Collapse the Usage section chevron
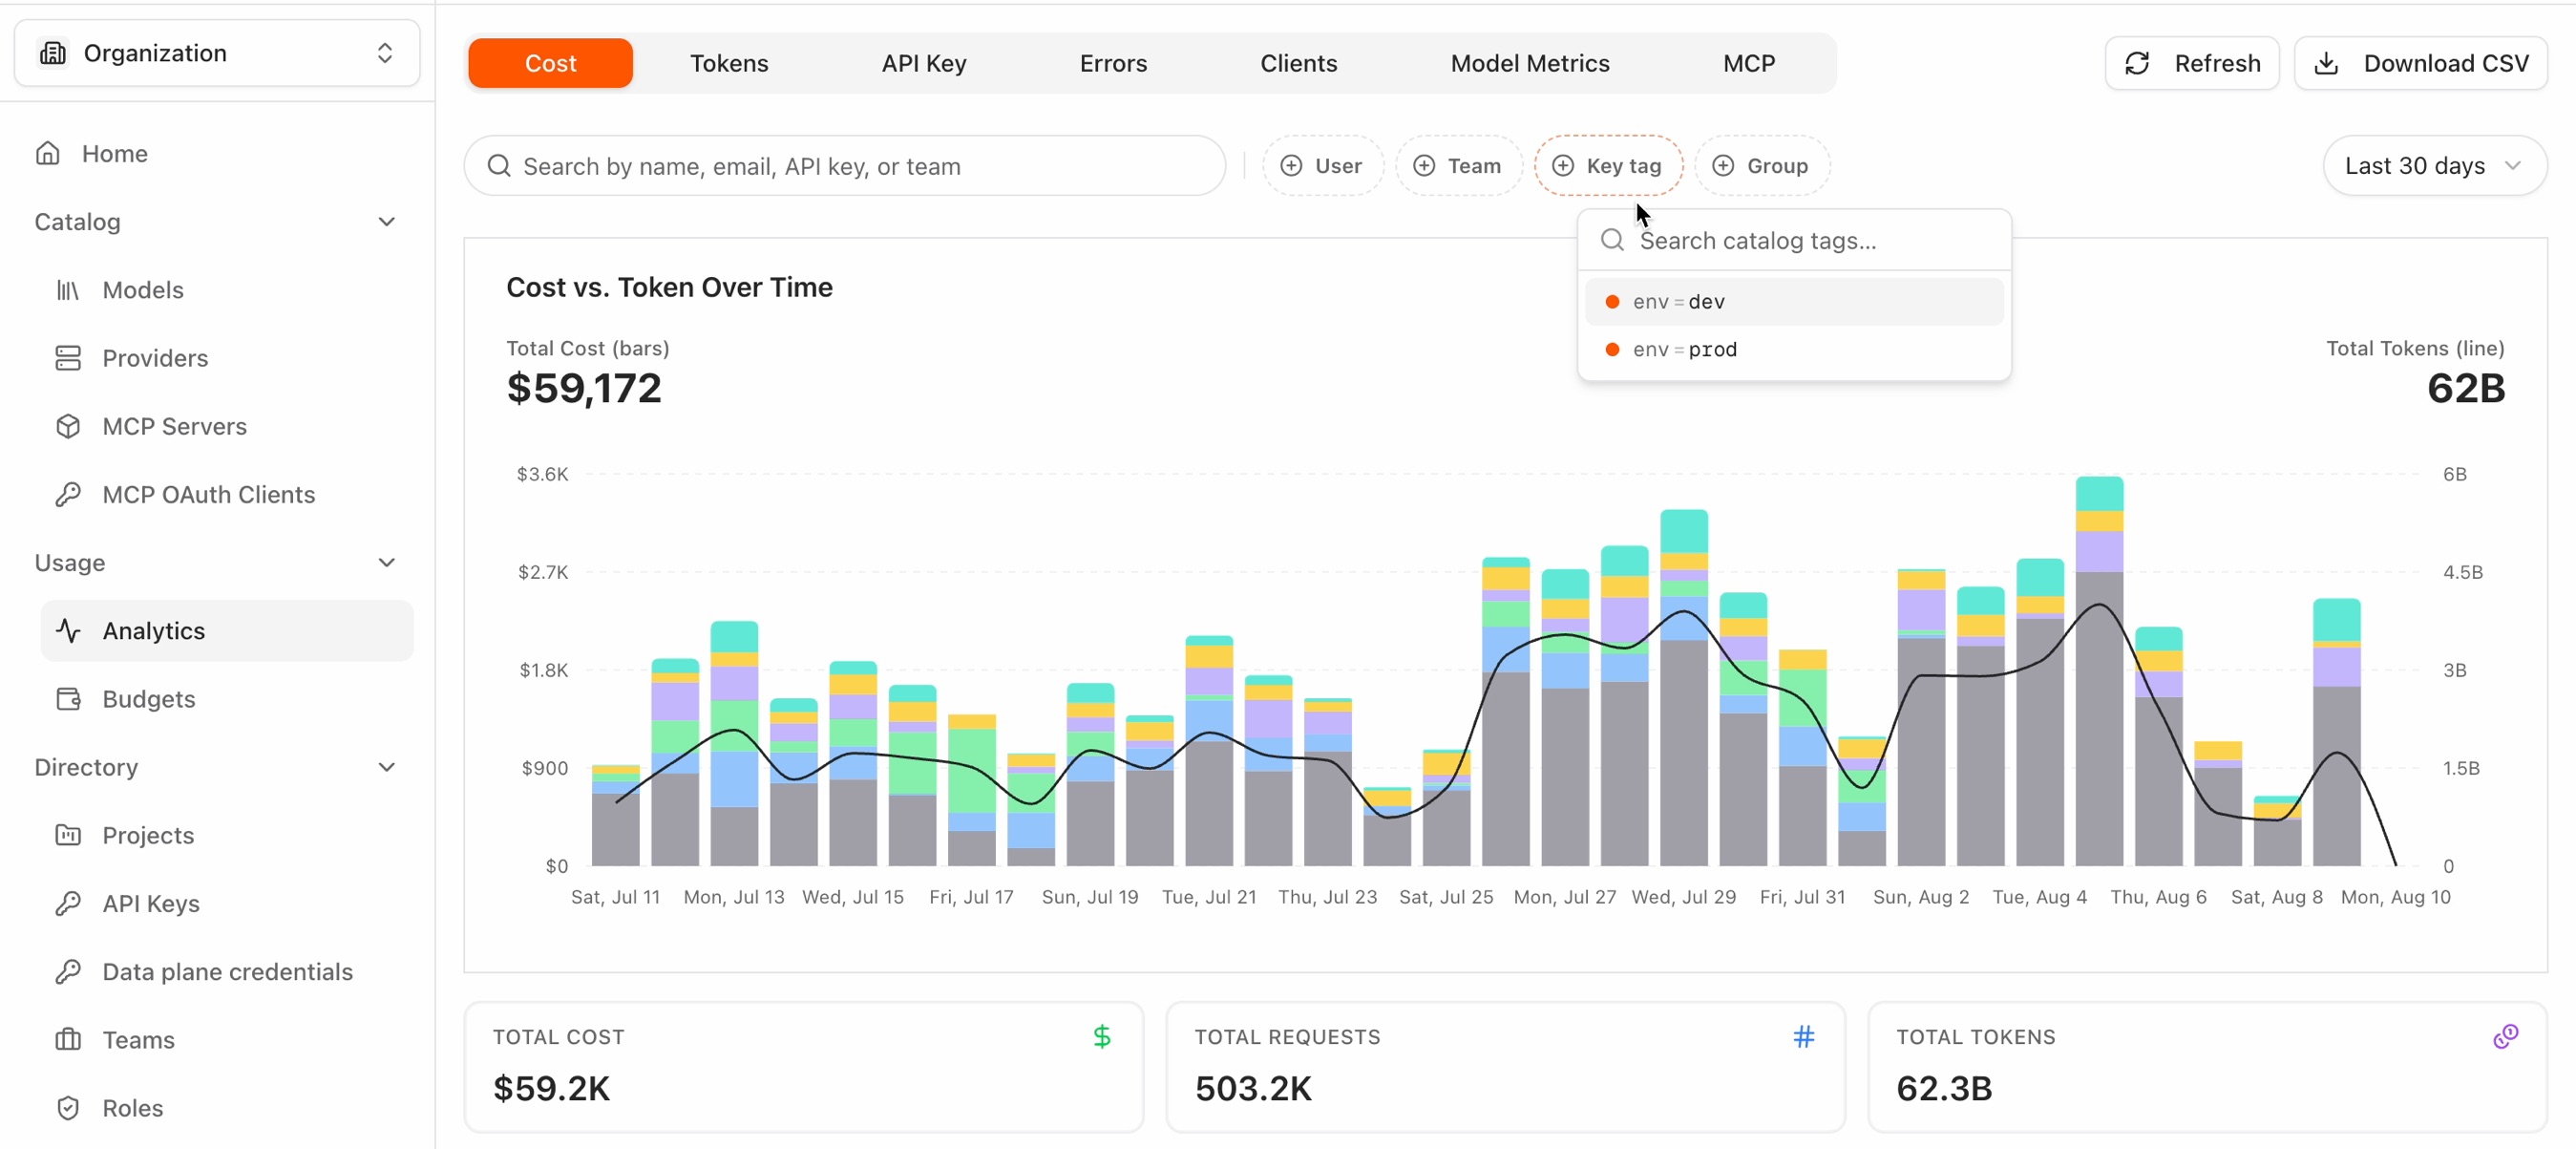Screen dimensions: 2576x1149 (386, 563)
